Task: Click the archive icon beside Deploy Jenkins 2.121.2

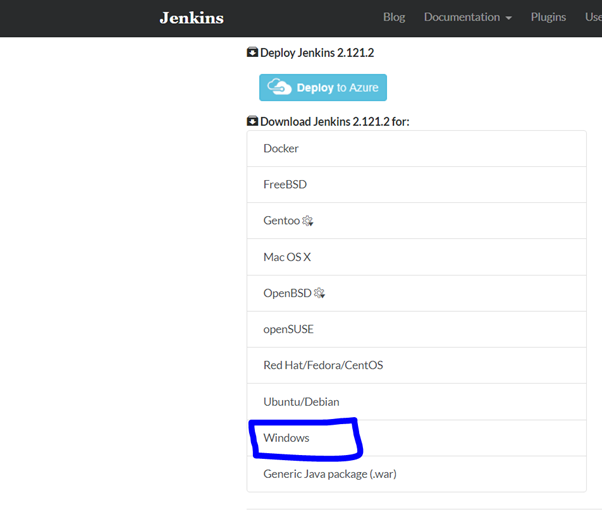Action: coord(252,52)
